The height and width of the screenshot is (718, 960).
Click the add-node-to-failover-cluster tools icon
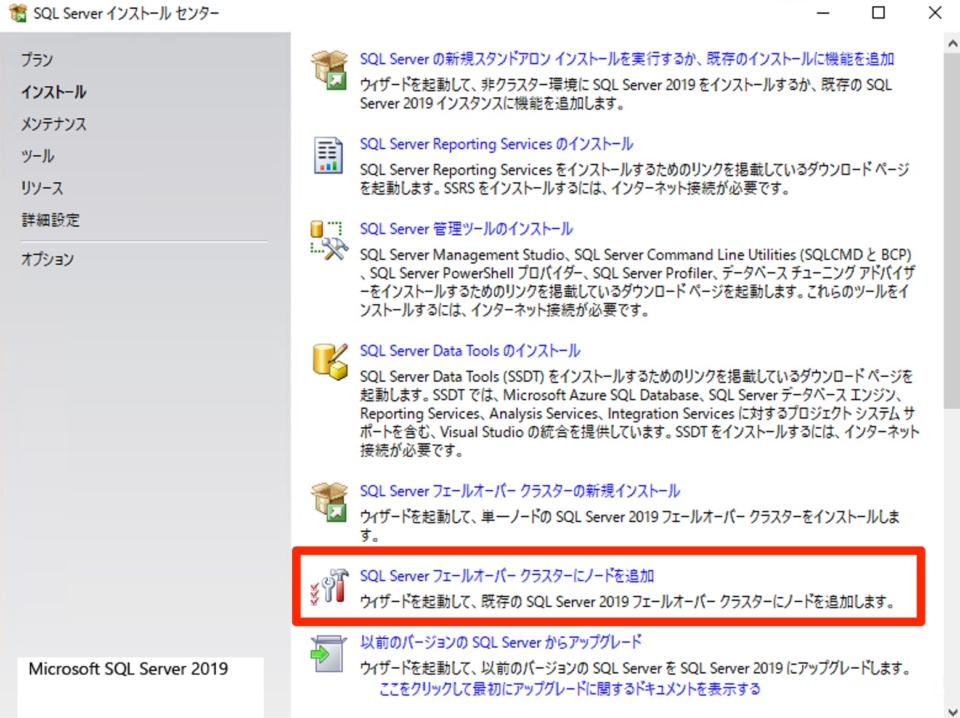(329, 586)
